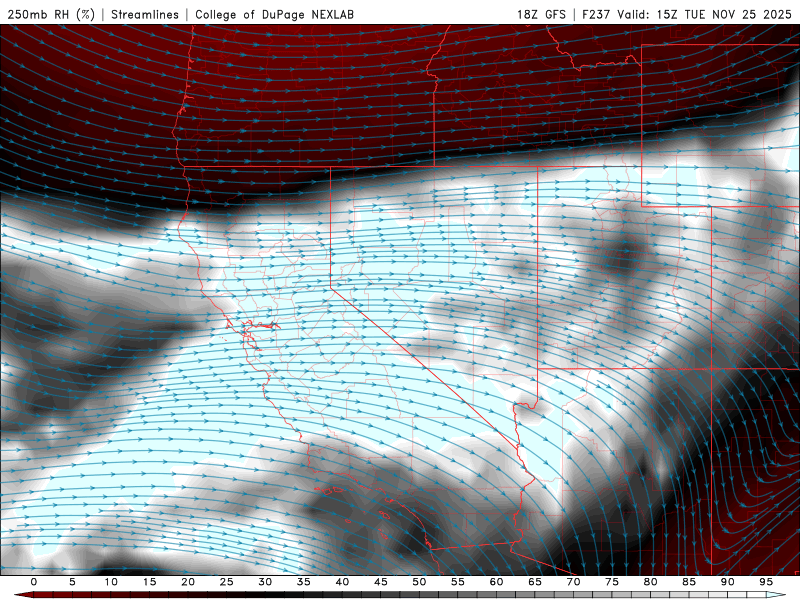Click the 25 value on the RH scale

pyautogui.click(x=227, y=582)
